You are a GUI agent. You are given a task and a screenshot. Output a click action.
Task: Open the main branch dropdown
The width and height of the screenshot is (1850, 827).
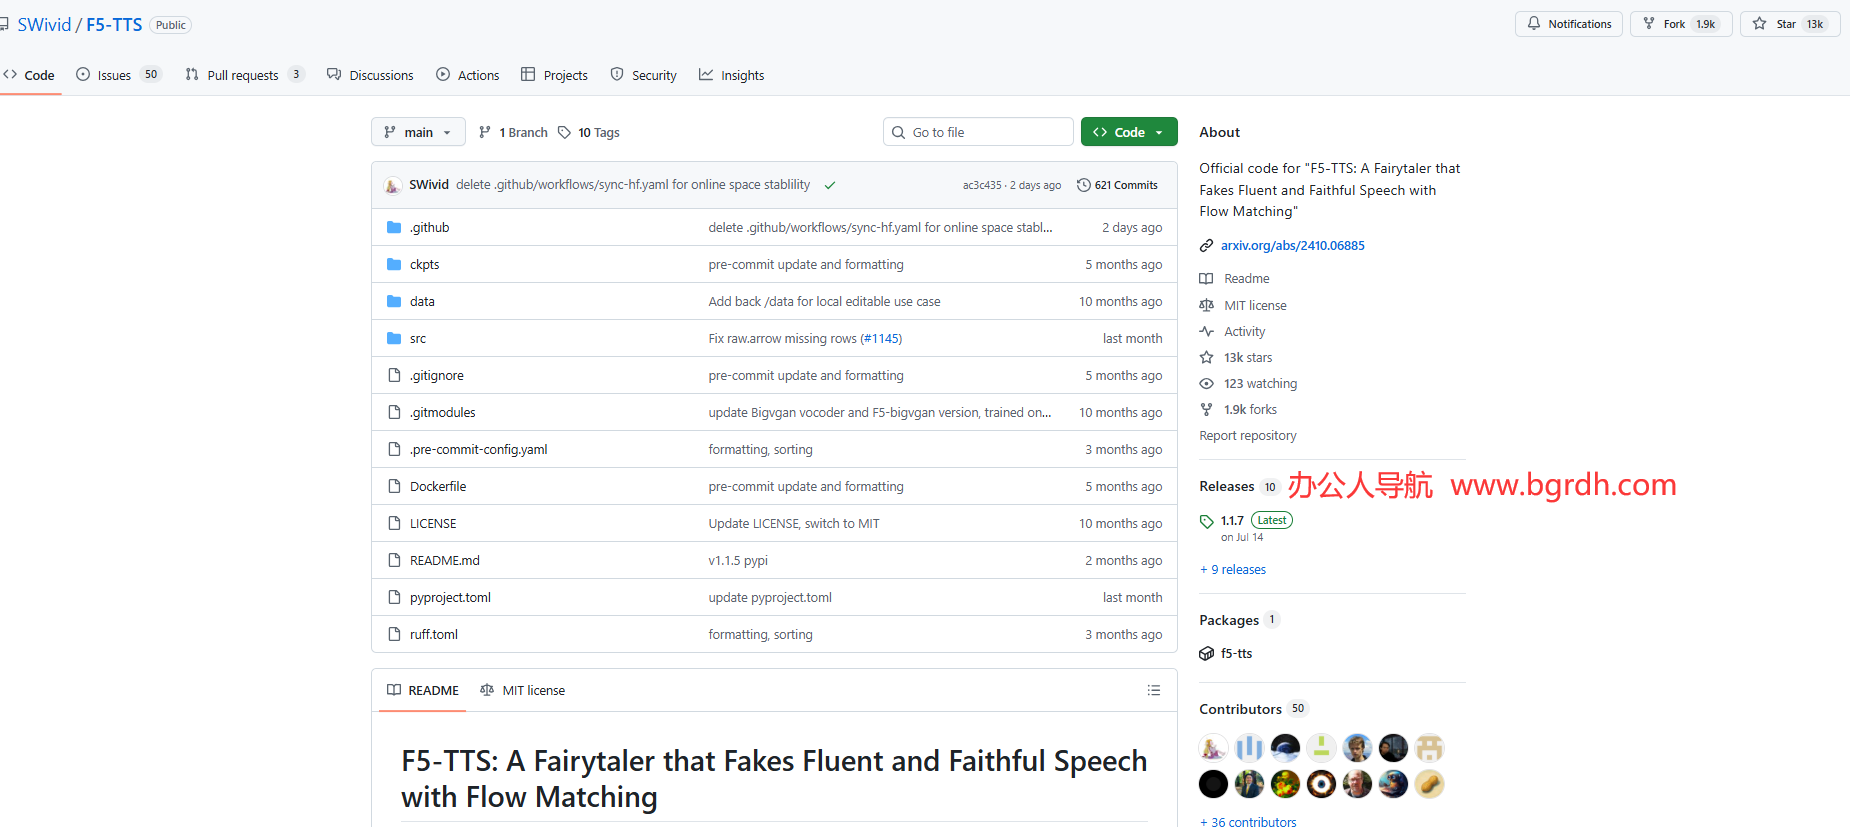click(418, 132)
